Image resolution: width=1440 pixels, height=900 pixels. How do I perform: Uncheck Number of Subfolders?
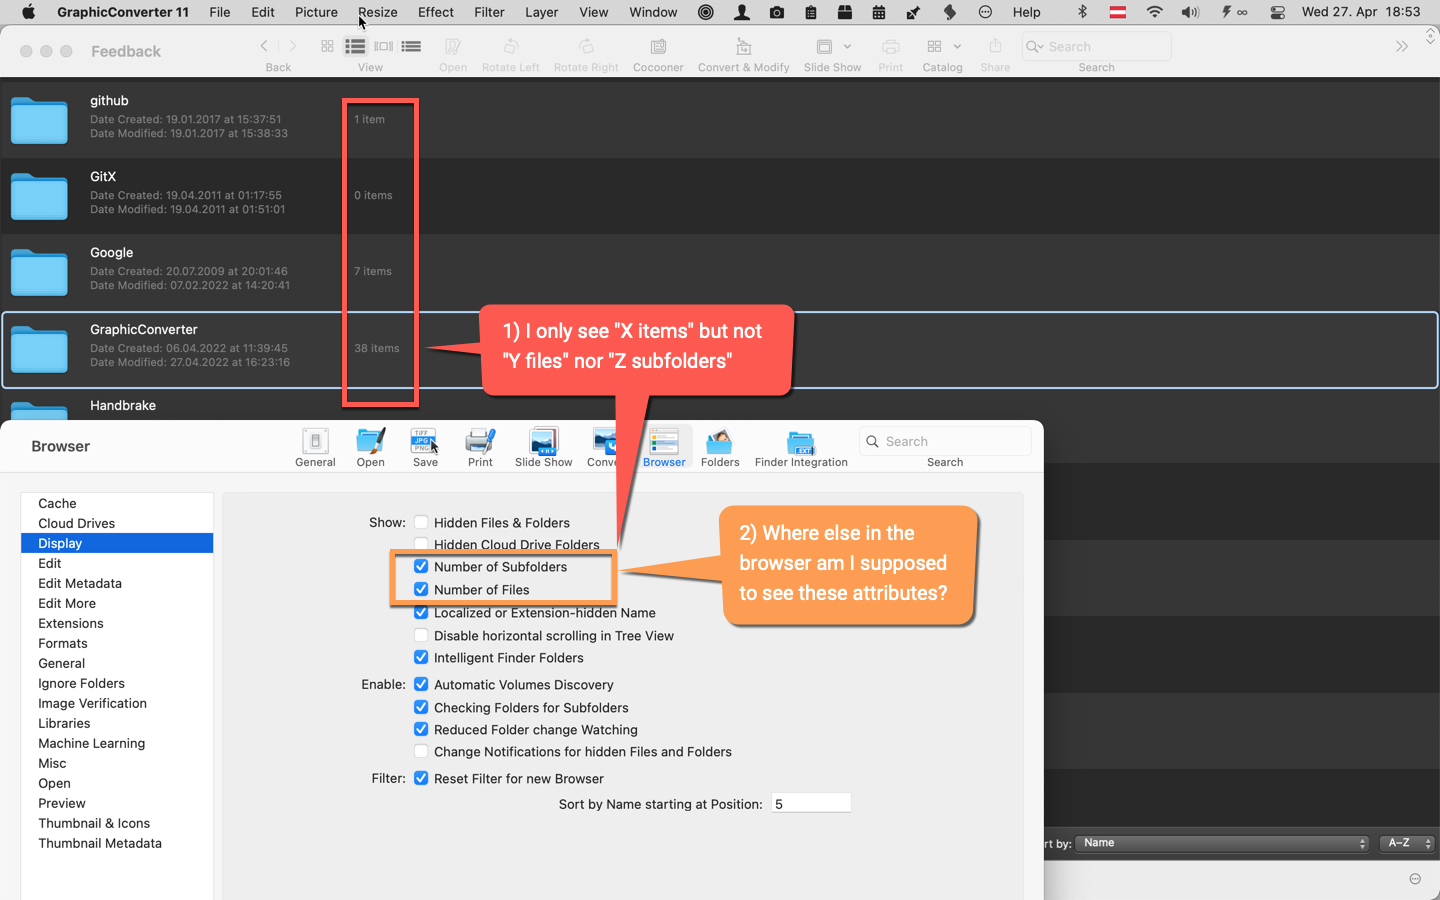tap(421, 566)
